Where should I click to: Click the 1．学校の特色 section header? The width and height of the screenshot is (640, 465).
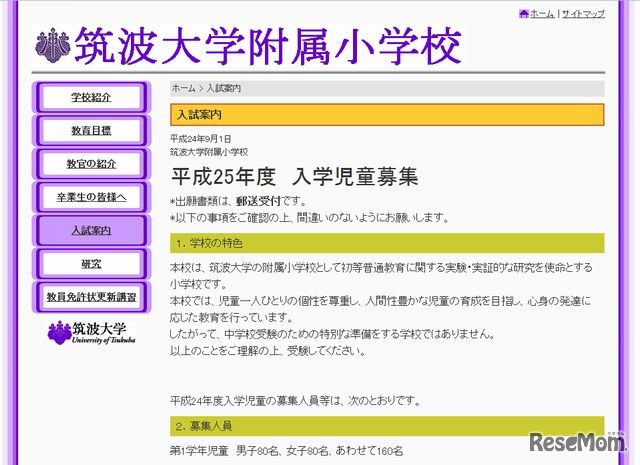tap(387, 243)
